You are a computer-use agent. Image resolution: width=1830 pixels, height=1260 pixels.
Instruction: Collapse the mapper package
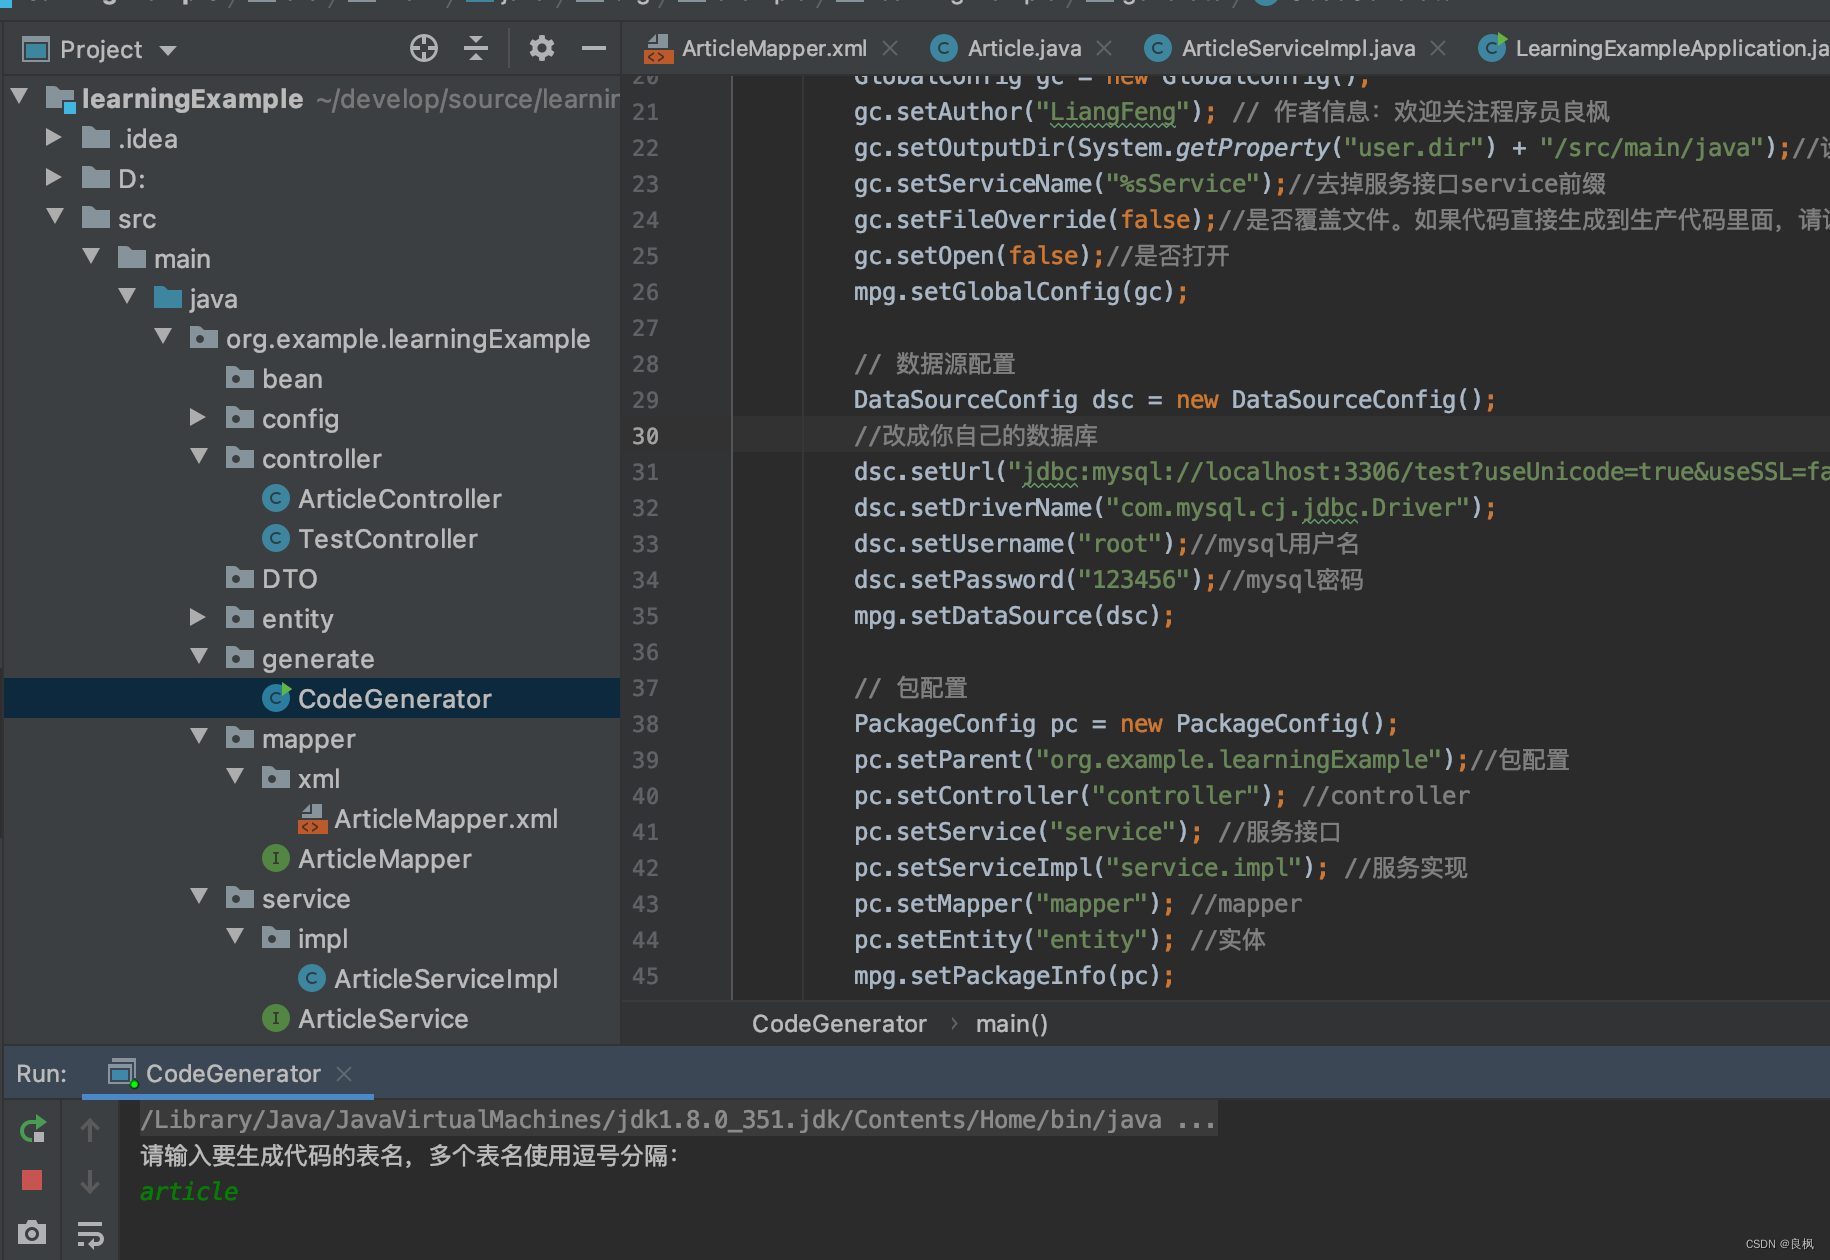[x=199, y=737]
